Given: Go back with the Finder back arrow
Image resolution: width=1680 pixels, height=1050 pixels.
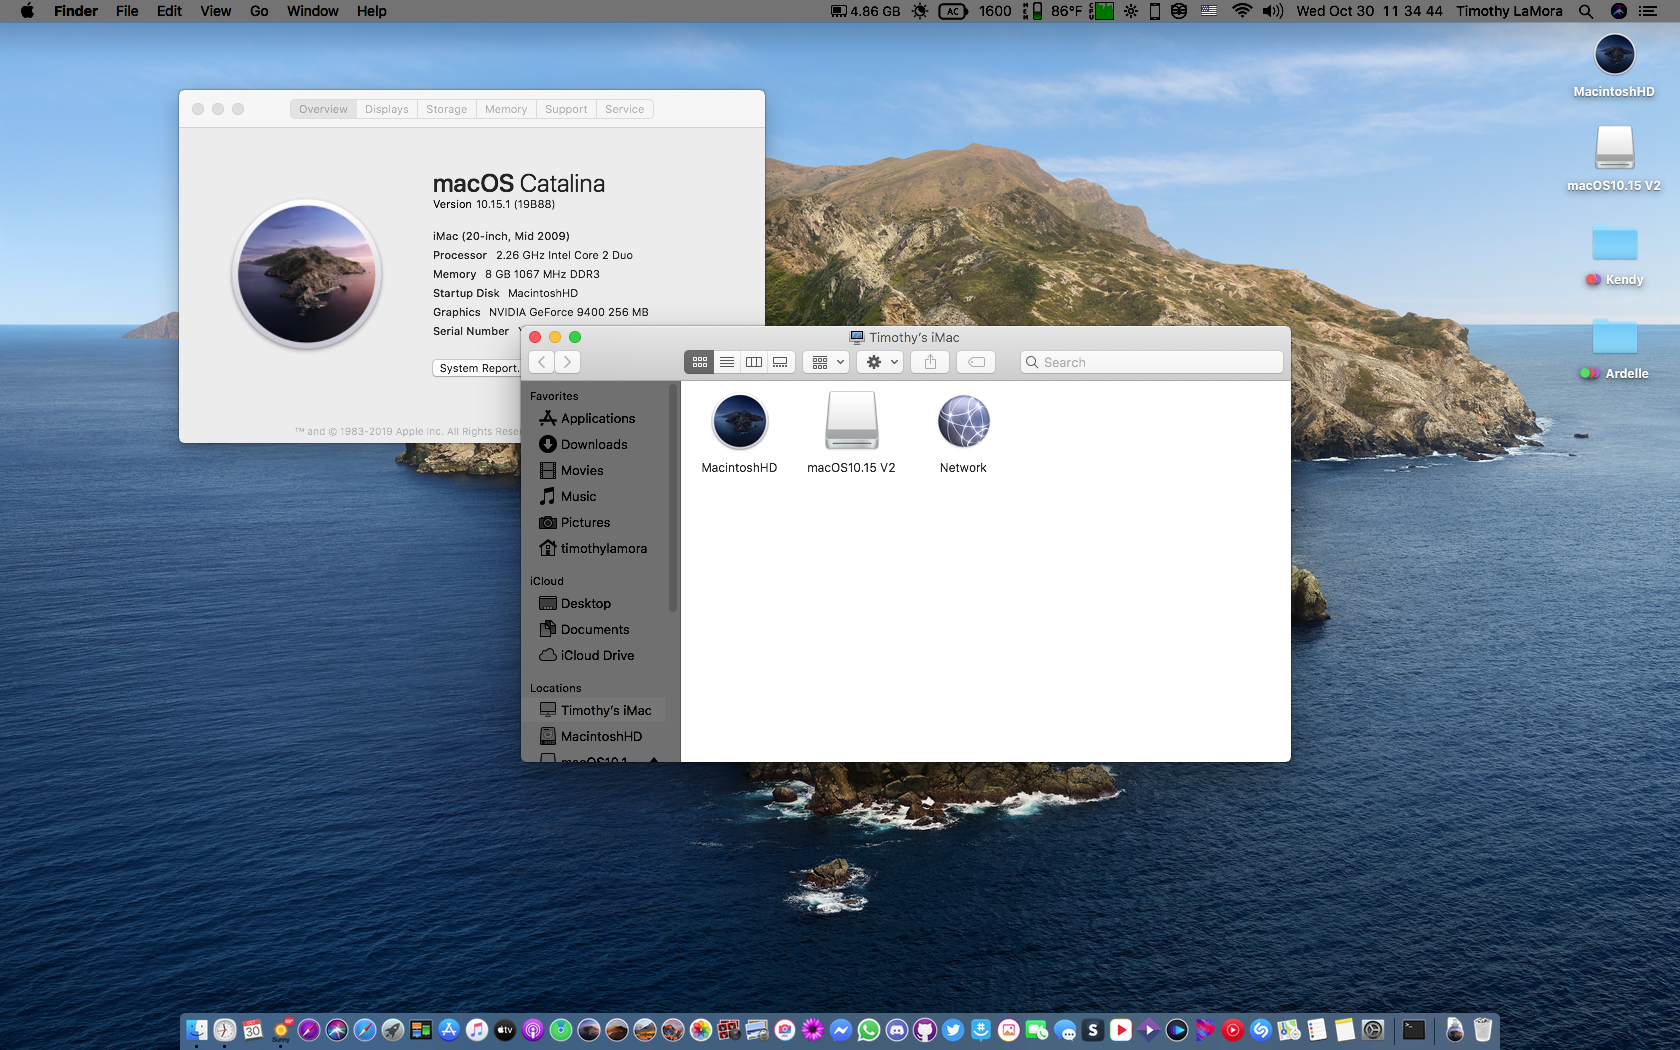Looking at the screenshot, I should (x=542, y=362).
